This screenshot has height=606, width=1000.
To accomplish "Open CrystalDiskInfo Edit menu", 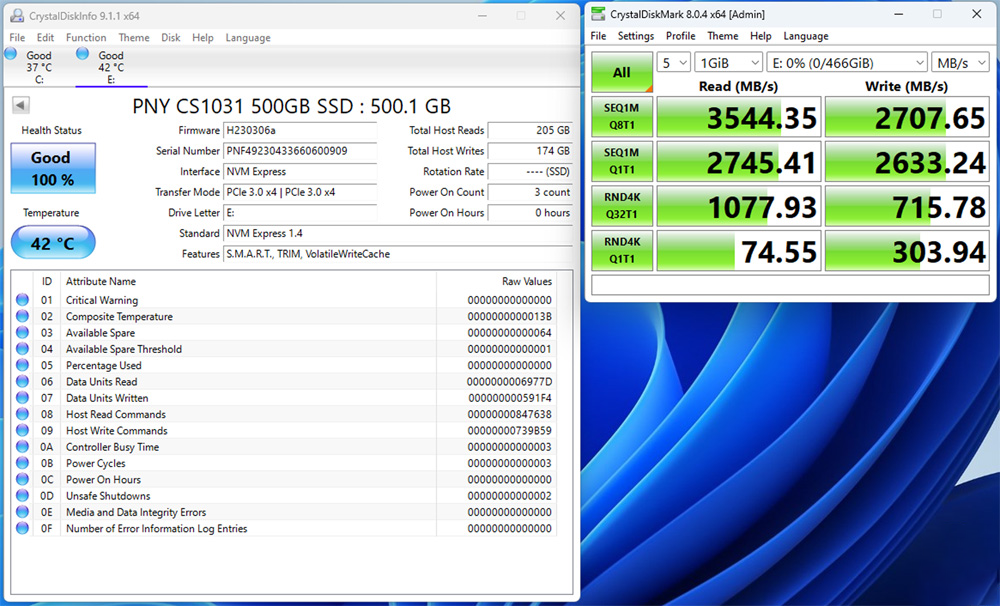I will click(45, 38).
